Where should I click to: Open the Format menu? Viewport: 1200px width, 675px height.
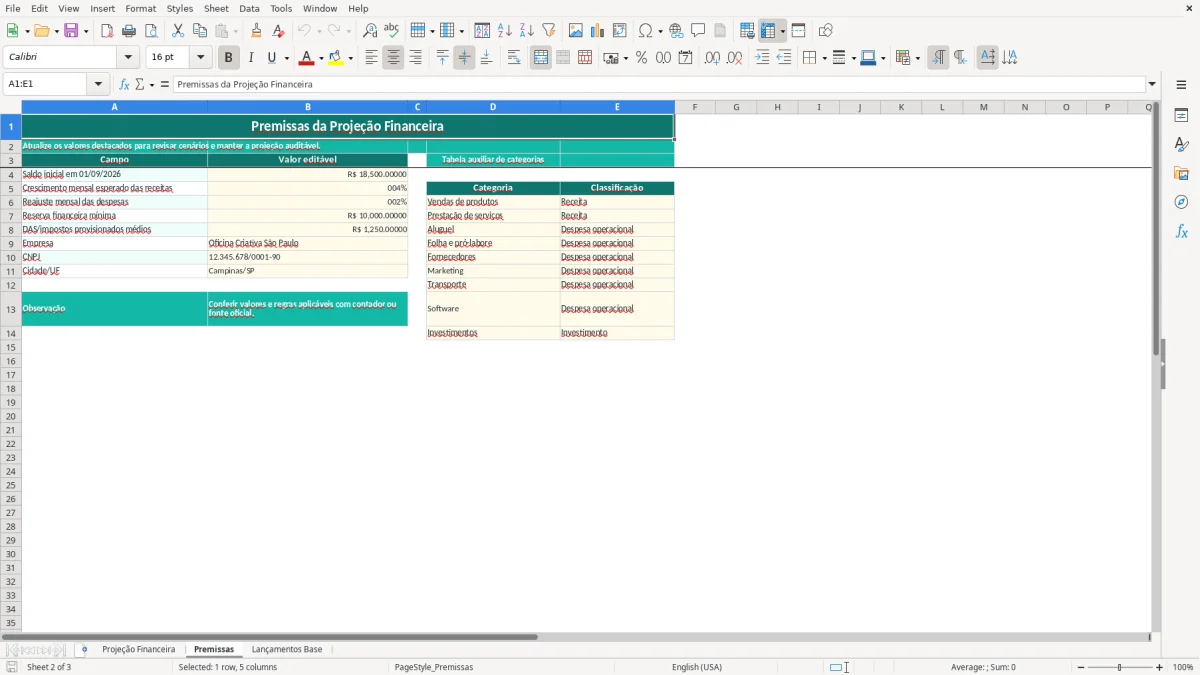(140, 8)
